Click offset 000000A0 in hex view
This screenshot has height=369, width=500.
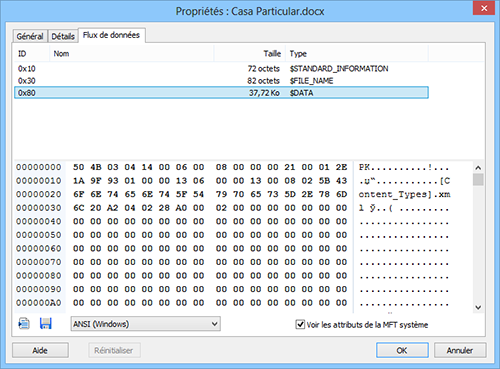[39, 303]
